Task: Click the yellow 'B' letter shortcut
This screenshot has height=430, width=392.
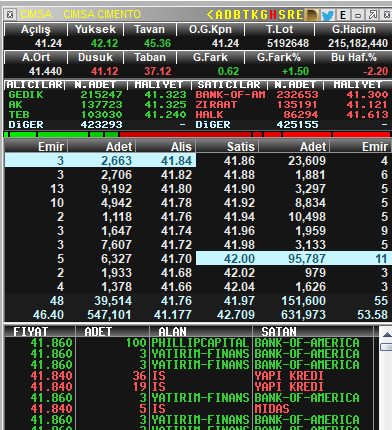Action: pos(237,15)
